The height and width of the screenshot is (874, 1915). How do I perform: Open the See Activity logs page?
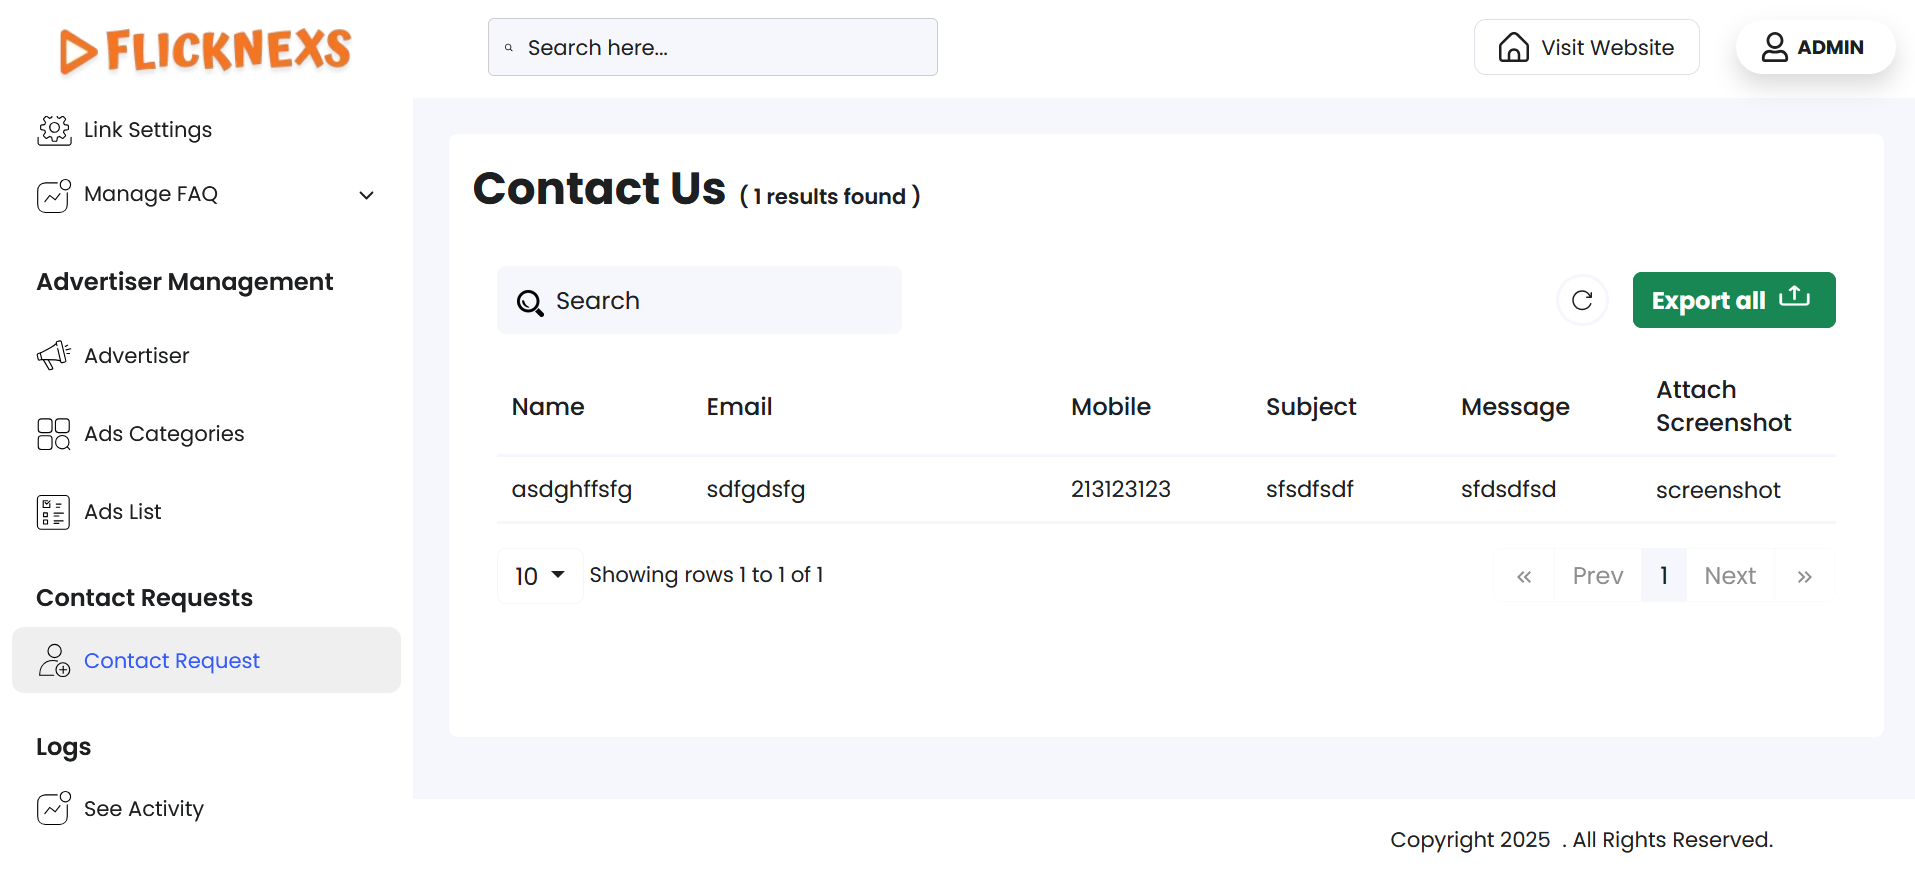[x=144, y=808]
